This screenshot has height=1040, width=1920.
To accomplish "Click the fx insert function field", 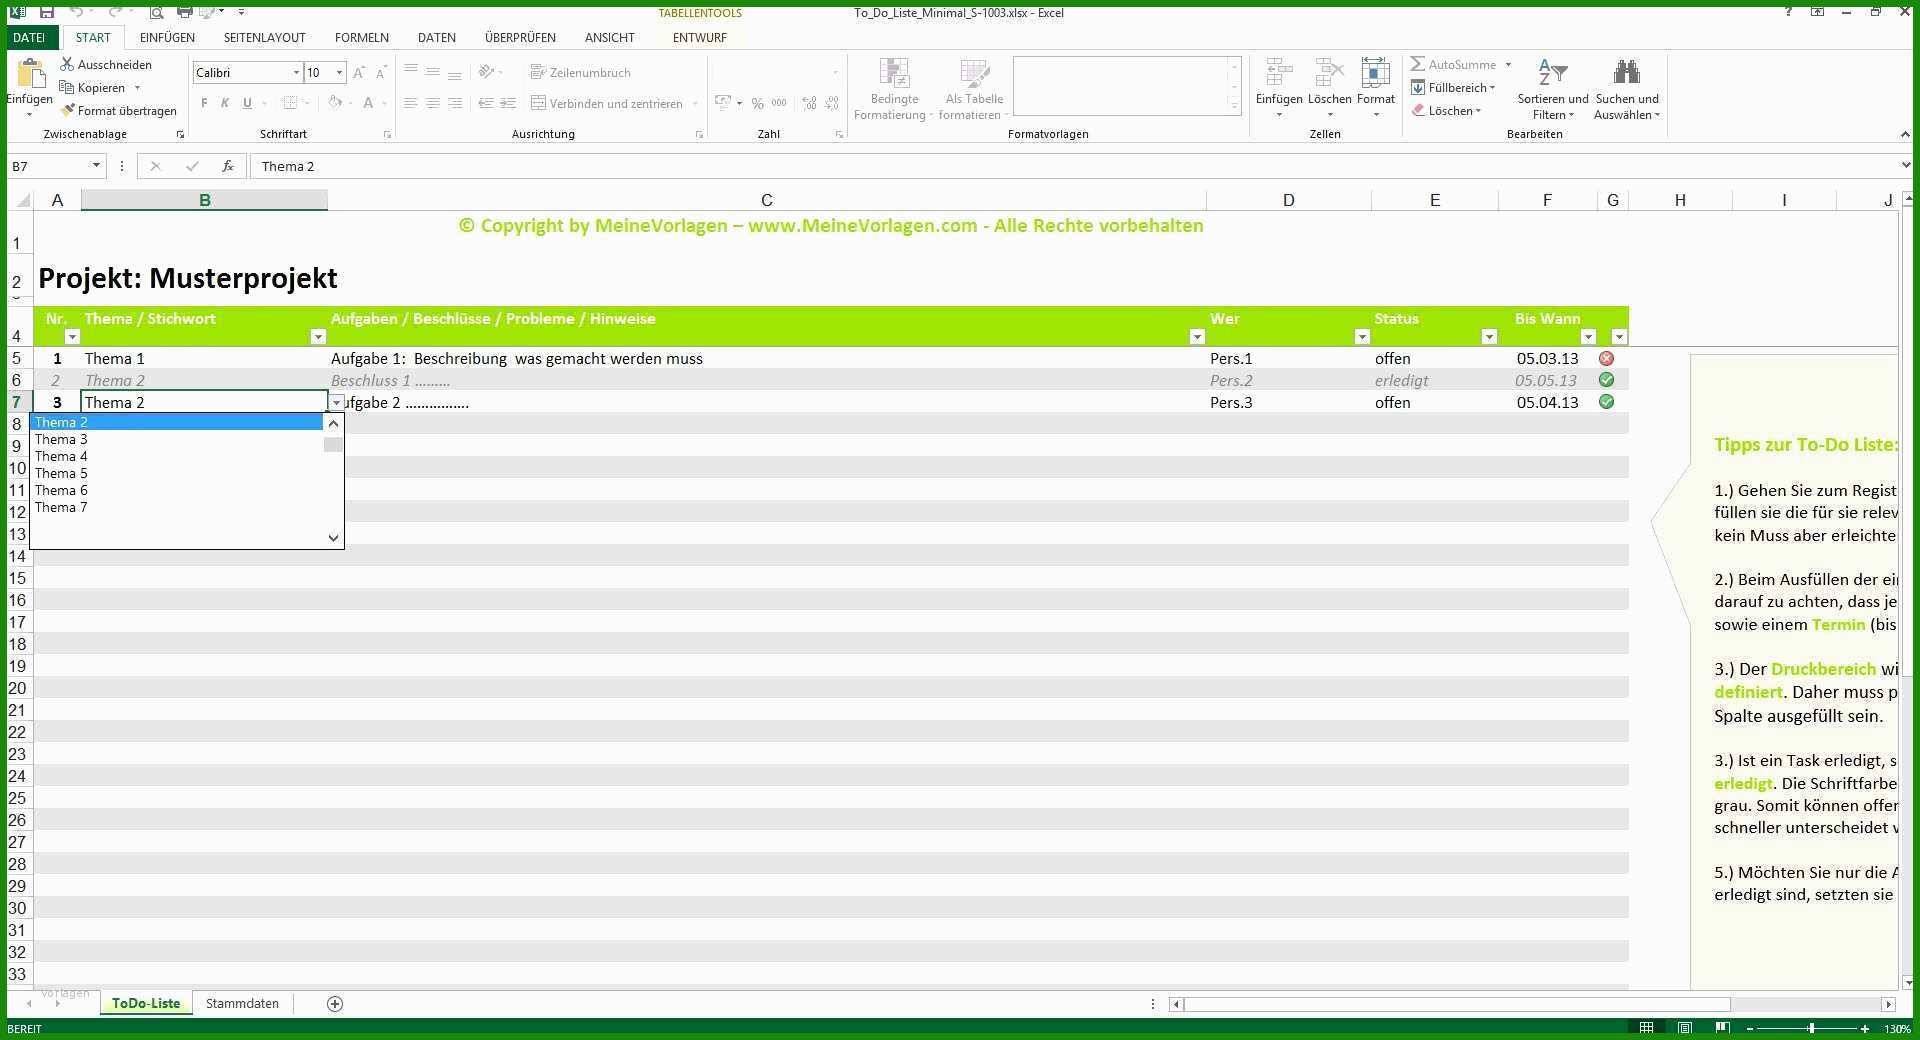I will [228, 166].
